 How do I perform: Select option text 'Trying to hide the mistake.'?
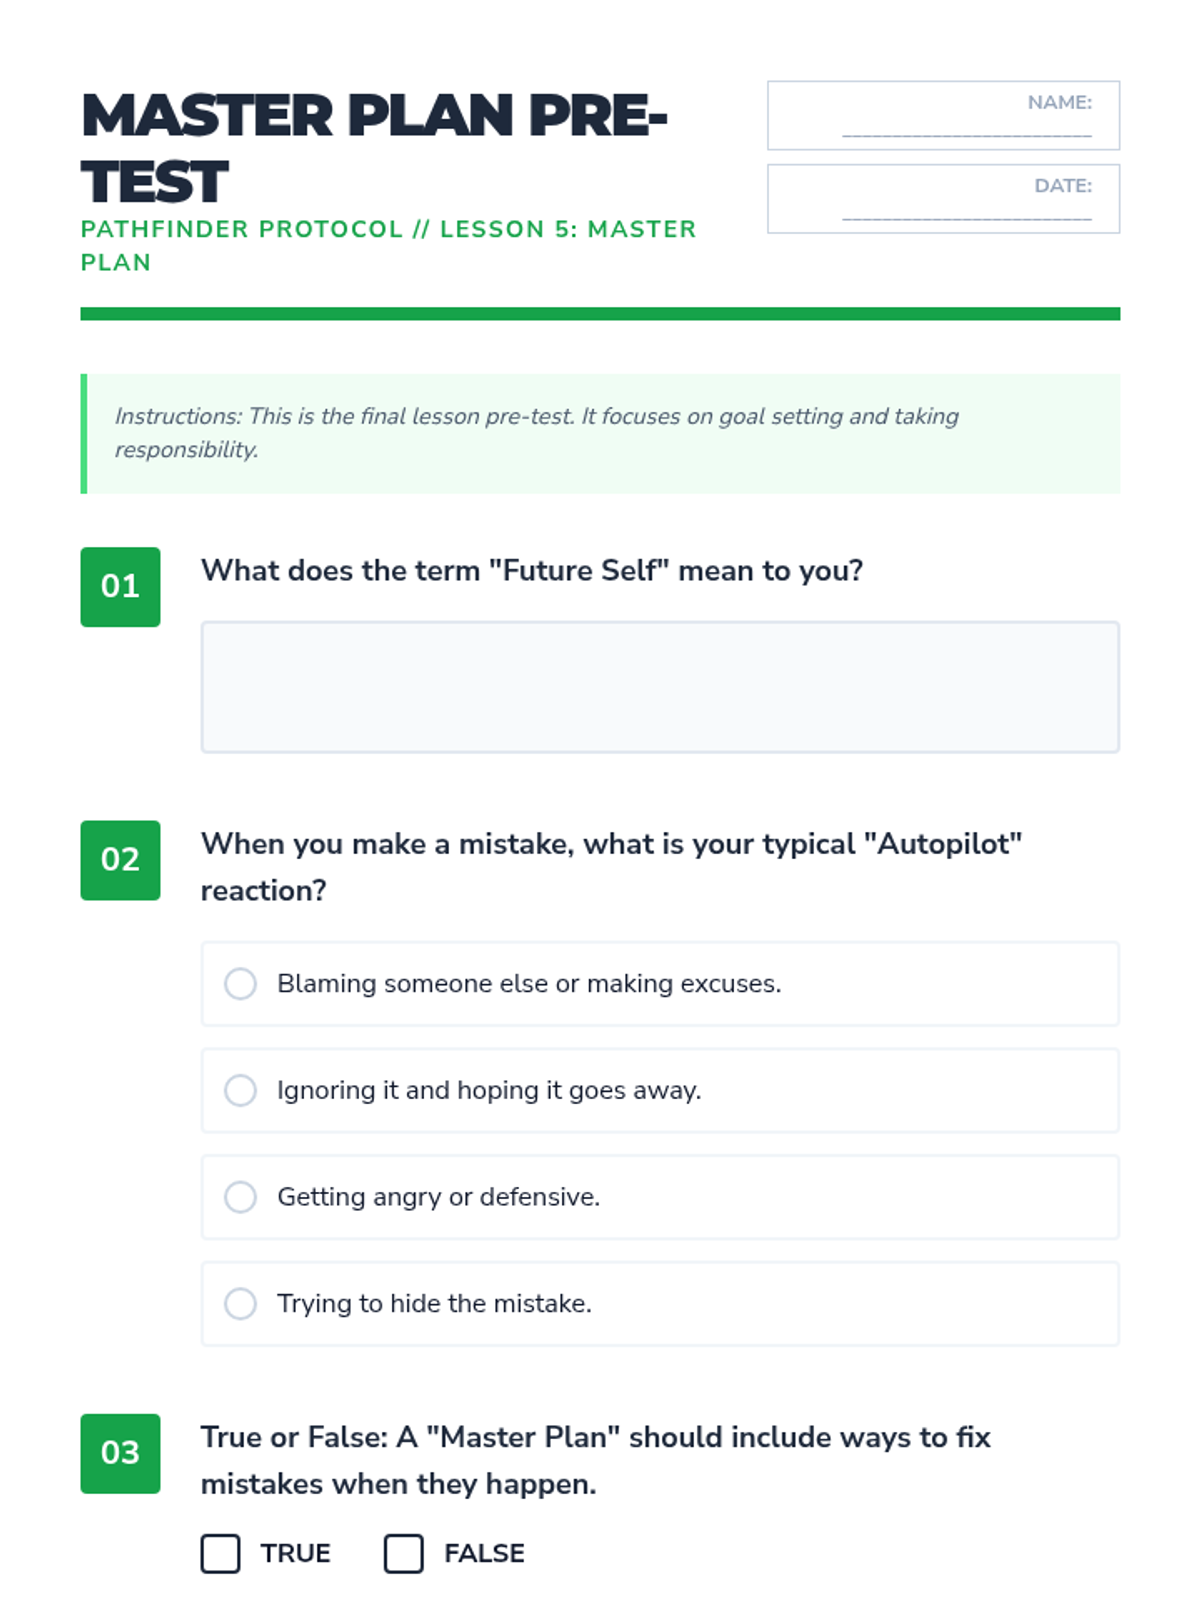pyautogui.click(x=434, y=1303)
